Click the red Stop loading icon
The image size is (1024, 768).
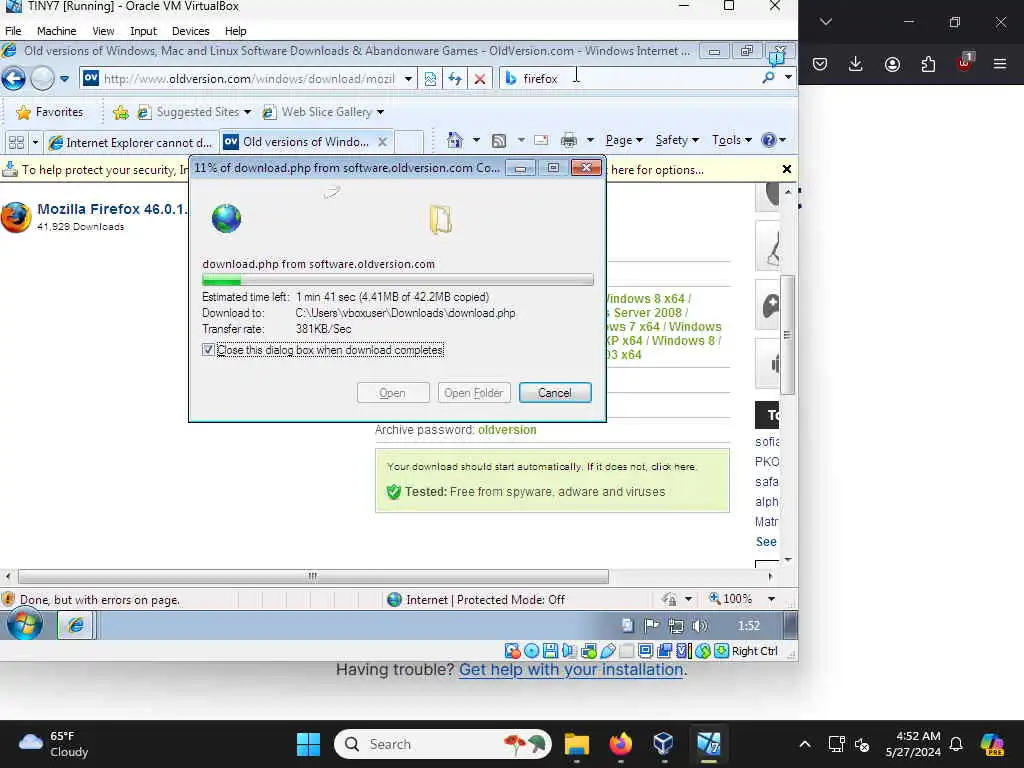[x=480, y=79]
